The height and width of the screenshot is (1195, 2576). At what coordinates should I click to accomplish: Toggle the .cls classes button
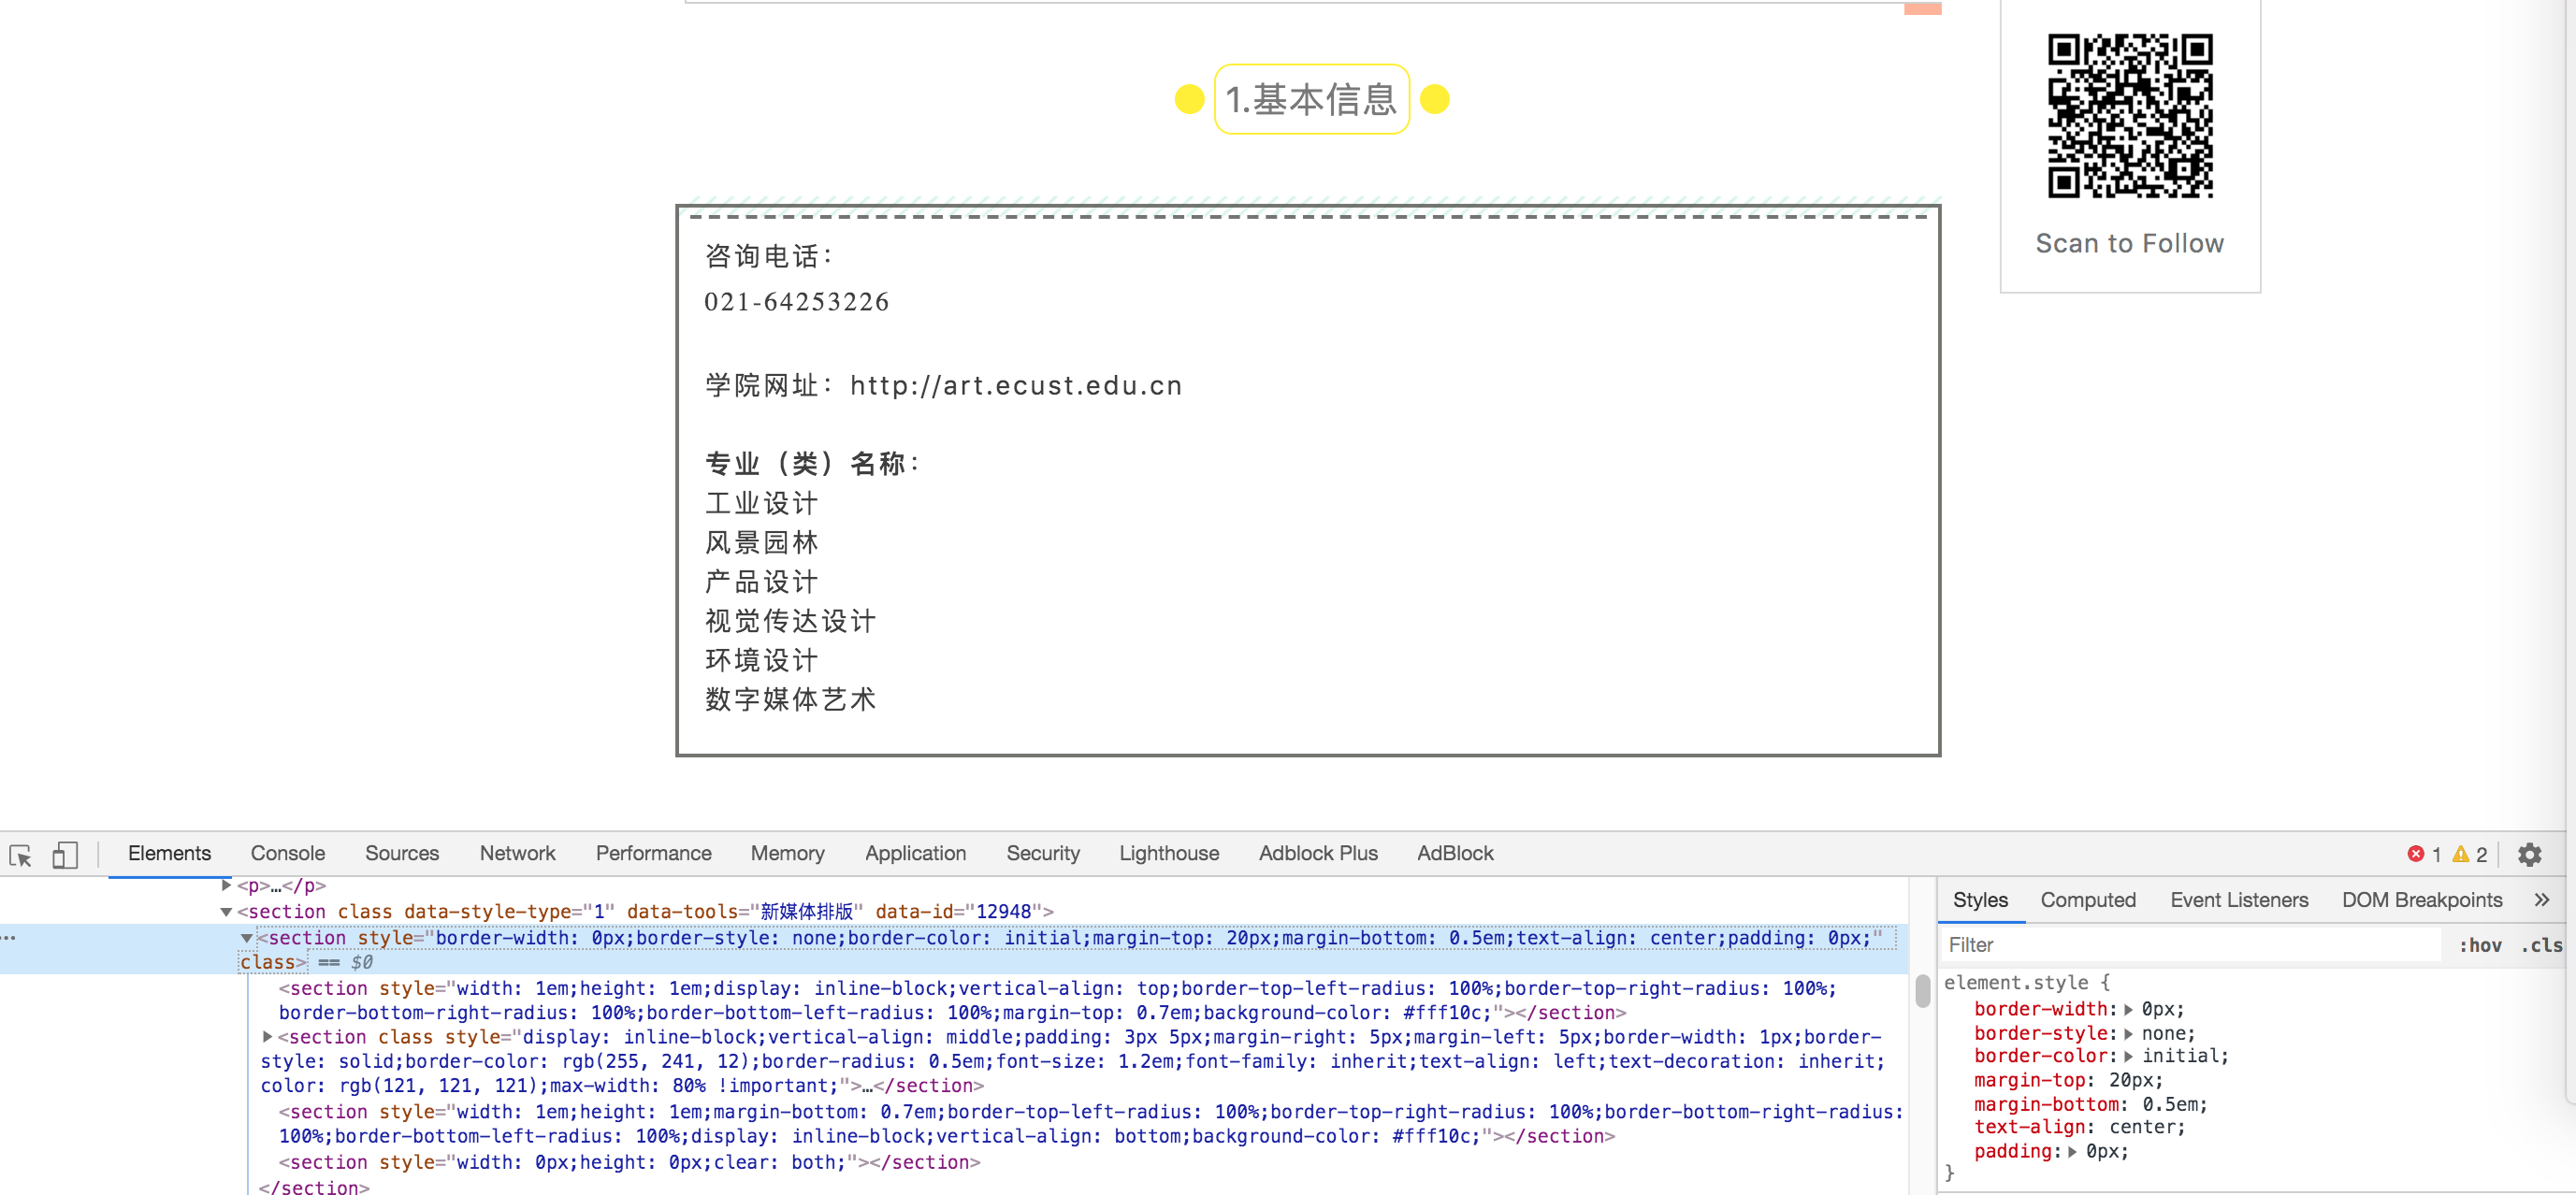pyautogui.click(x=2540, y=945)
